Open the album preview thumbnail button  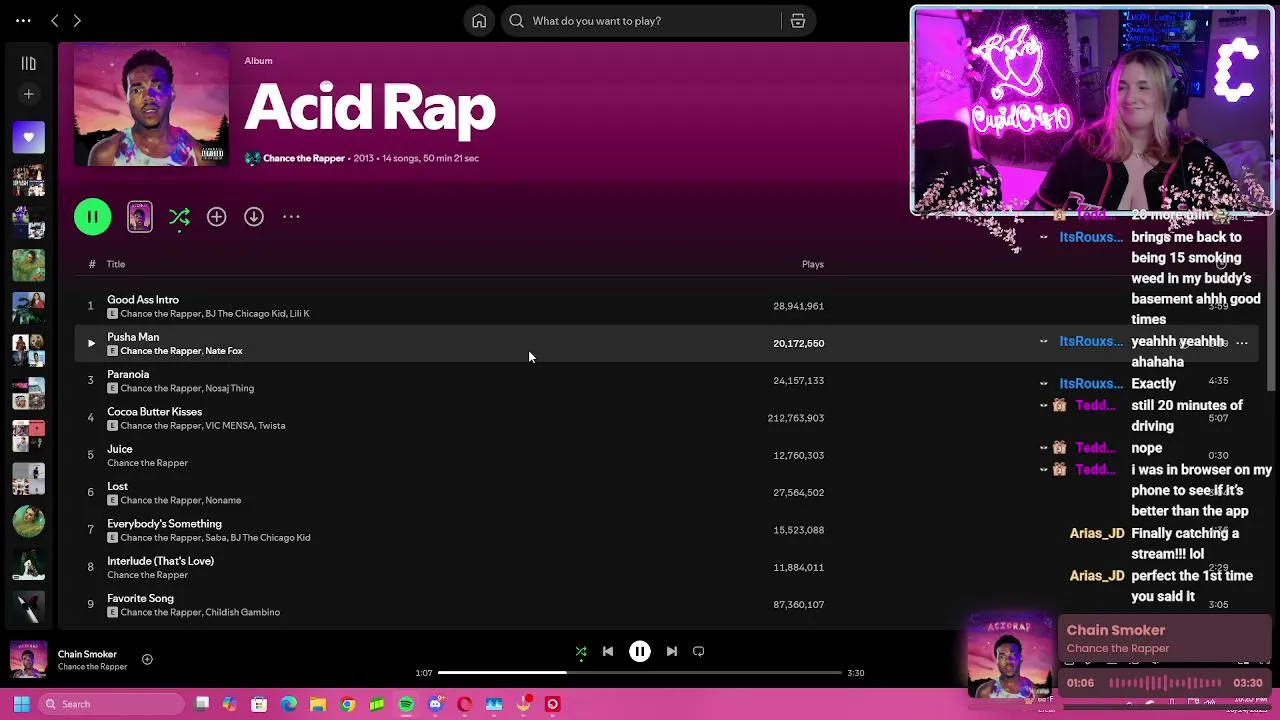(140, 217)
